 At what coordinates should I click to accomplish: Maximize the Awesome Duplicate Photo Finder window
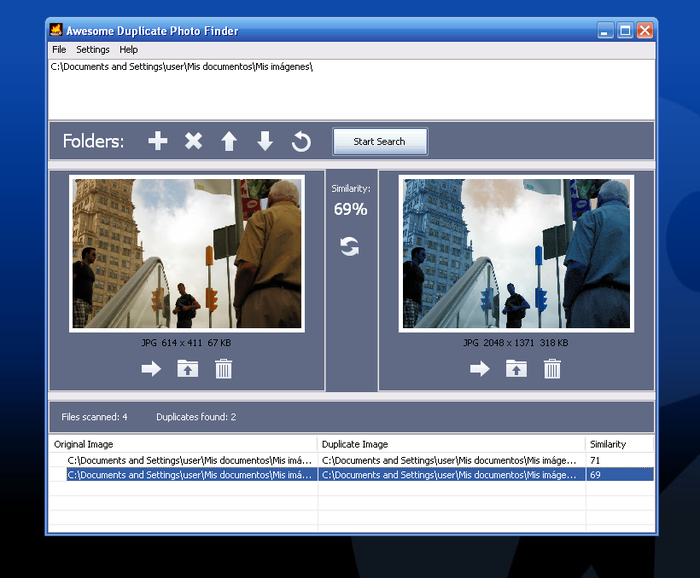pyautogui.click(x=625, y=30)
